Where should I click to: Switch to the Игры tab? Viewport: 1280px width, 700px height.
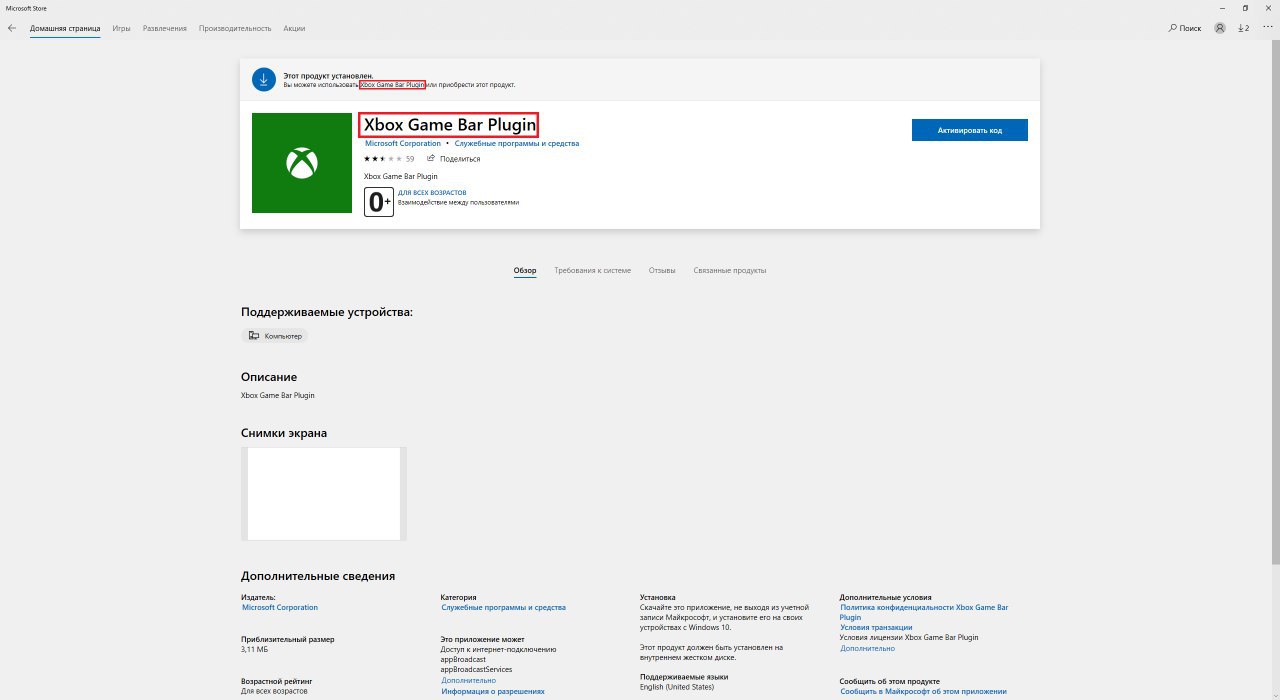[121, 28]
